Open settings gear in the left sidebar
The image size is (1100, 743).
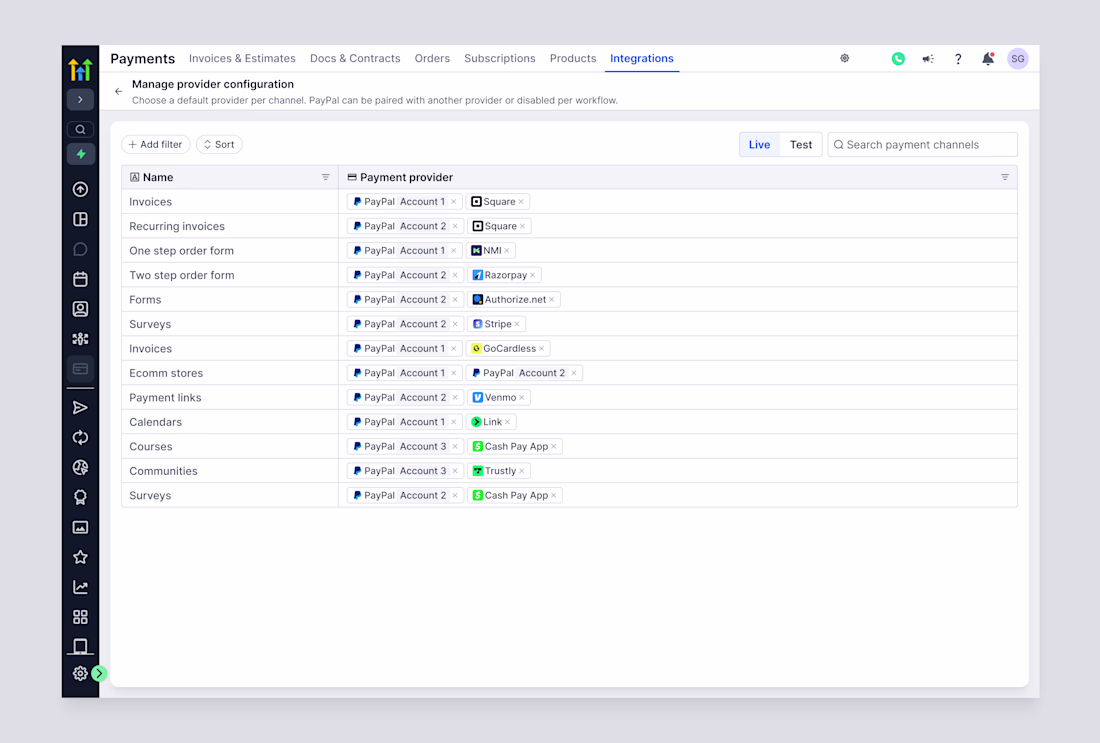pos(80,674)
